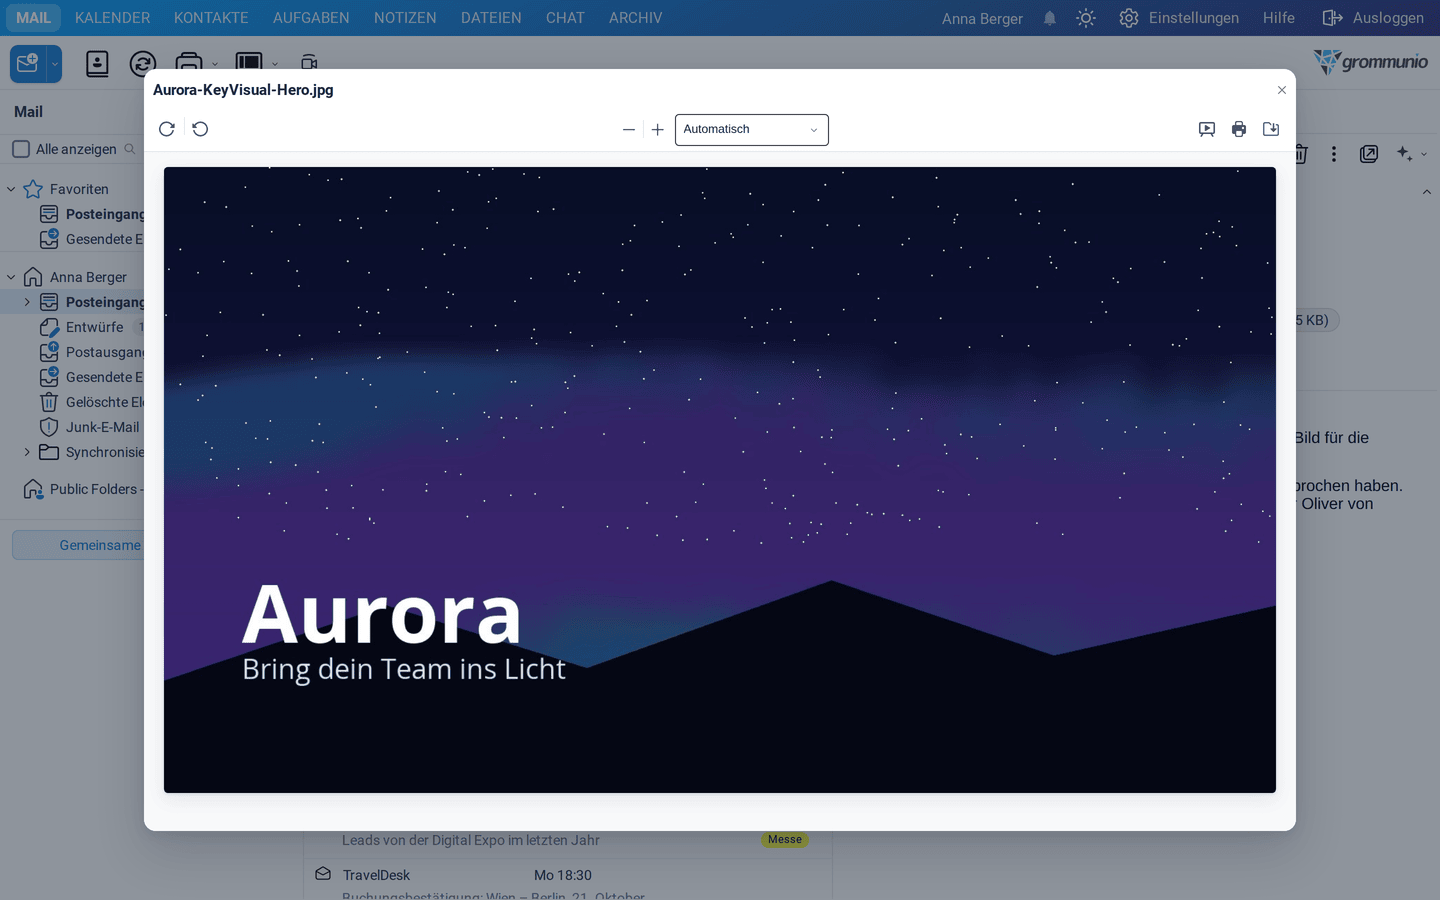The width and height of the screenshot is (1440, 900).
Task: Switch to the AUFGABEN tab
Action: click(311, 18)
